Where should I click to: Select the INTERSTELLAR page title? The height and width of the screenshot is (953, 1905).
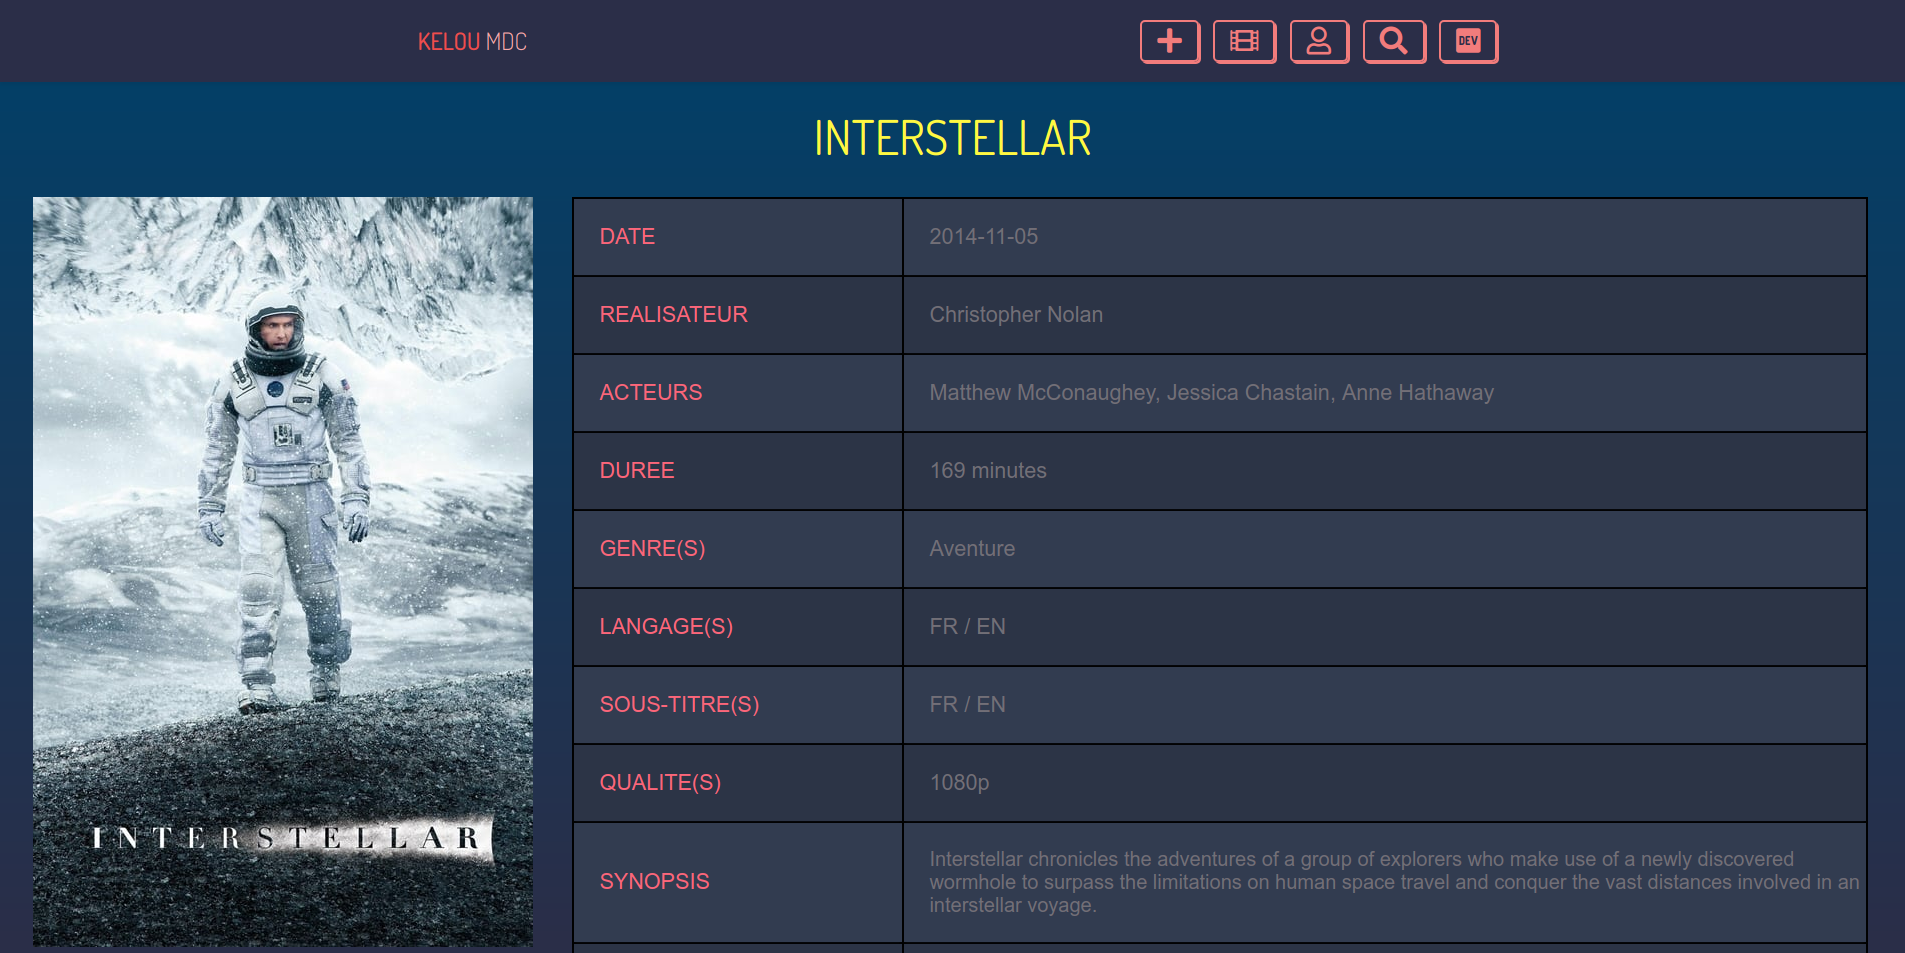click(x=952, y=138)
